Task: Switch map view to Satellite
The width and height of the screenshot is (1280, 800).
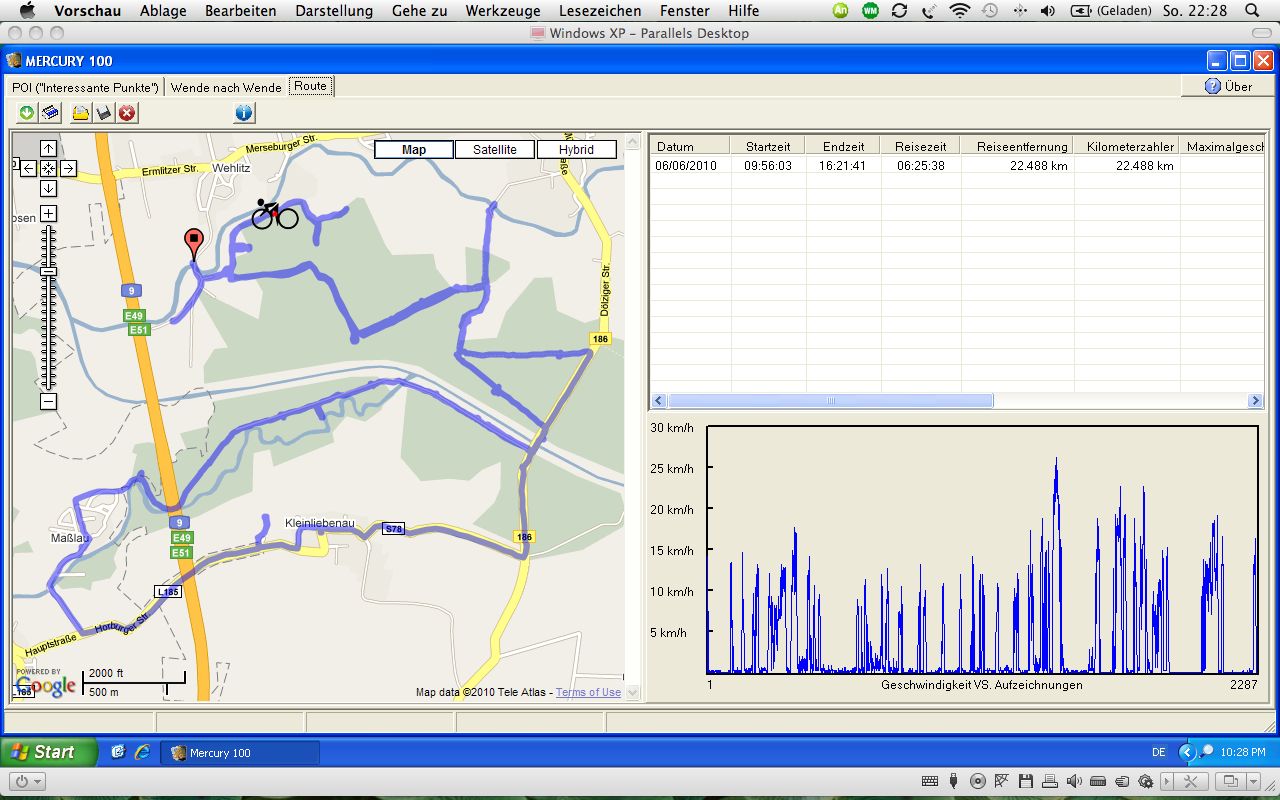Action: click(495, 150)
